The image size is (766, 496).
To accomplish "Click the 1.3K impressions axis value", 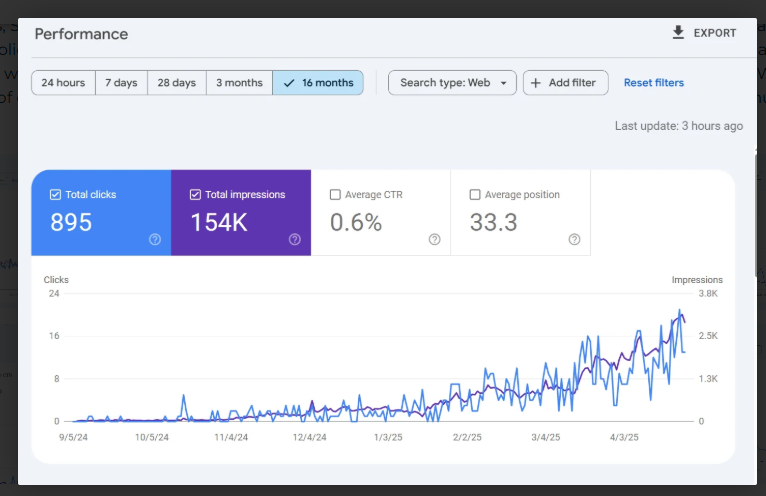I will coord(708,378).
